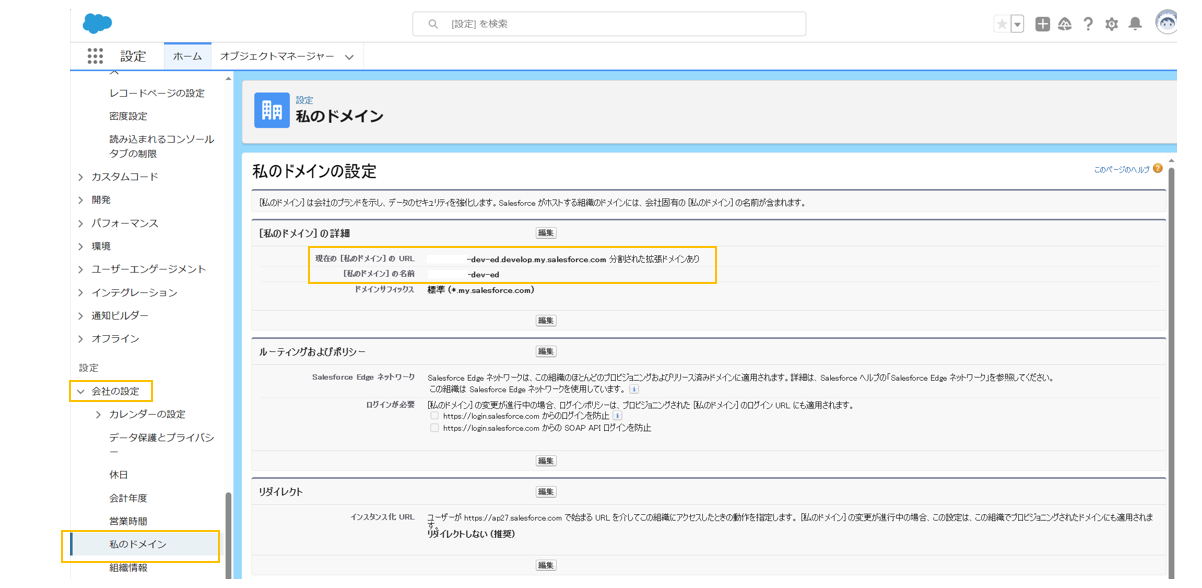Viewport: 1202px width, 588px height.
Task: Open 密度設定 in sidebar
Action: pos(128,116)
